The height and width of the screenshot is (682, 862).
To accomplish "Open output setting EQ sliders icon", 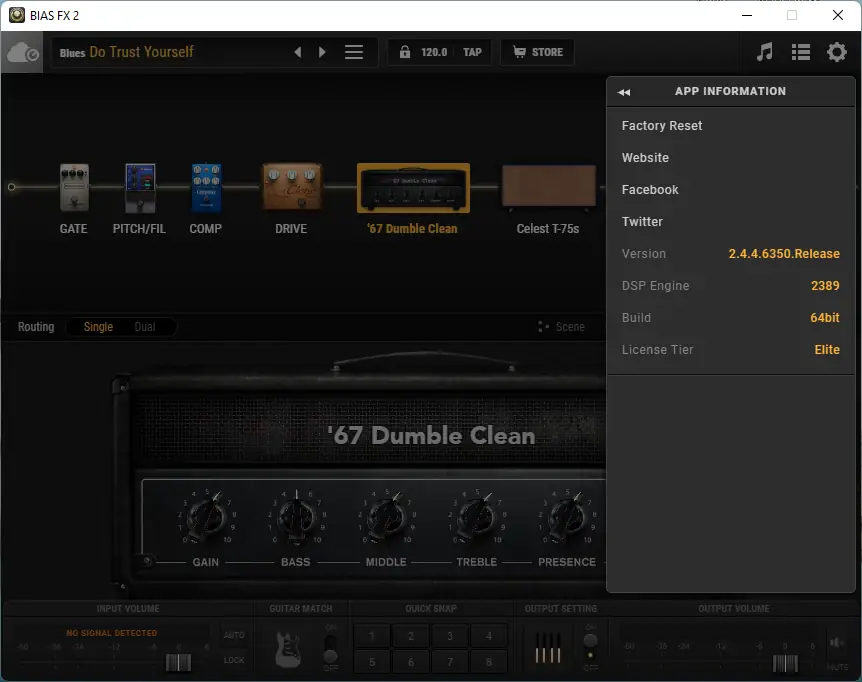I will tap(548, 648).
